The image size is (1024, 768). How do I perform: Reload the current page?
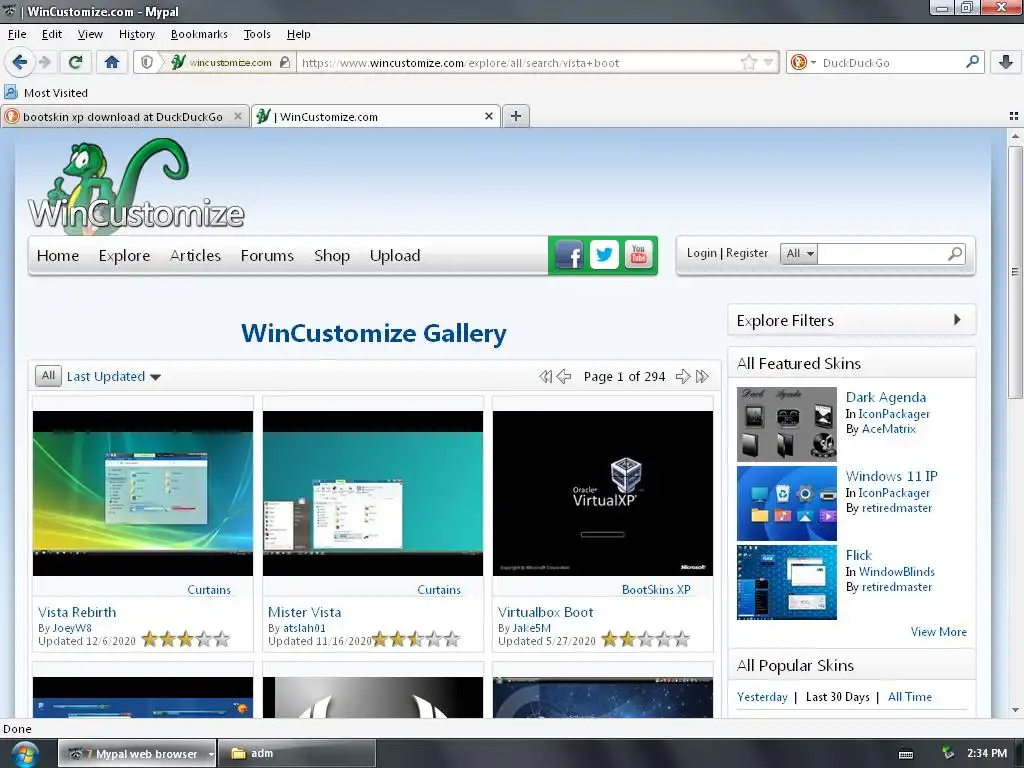pyautogui.click(x=75, y=63)
